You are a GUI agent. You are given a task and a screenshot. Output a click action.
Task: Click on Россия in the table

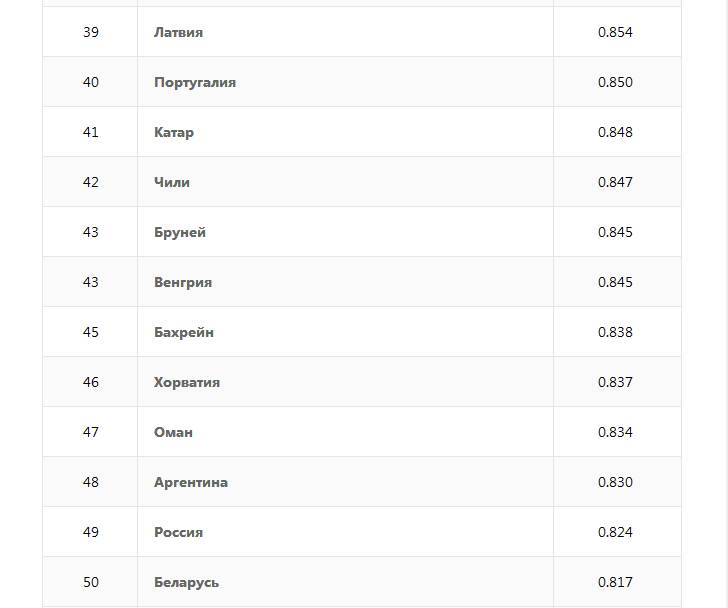pyautogui.click(x=179, y=532)
